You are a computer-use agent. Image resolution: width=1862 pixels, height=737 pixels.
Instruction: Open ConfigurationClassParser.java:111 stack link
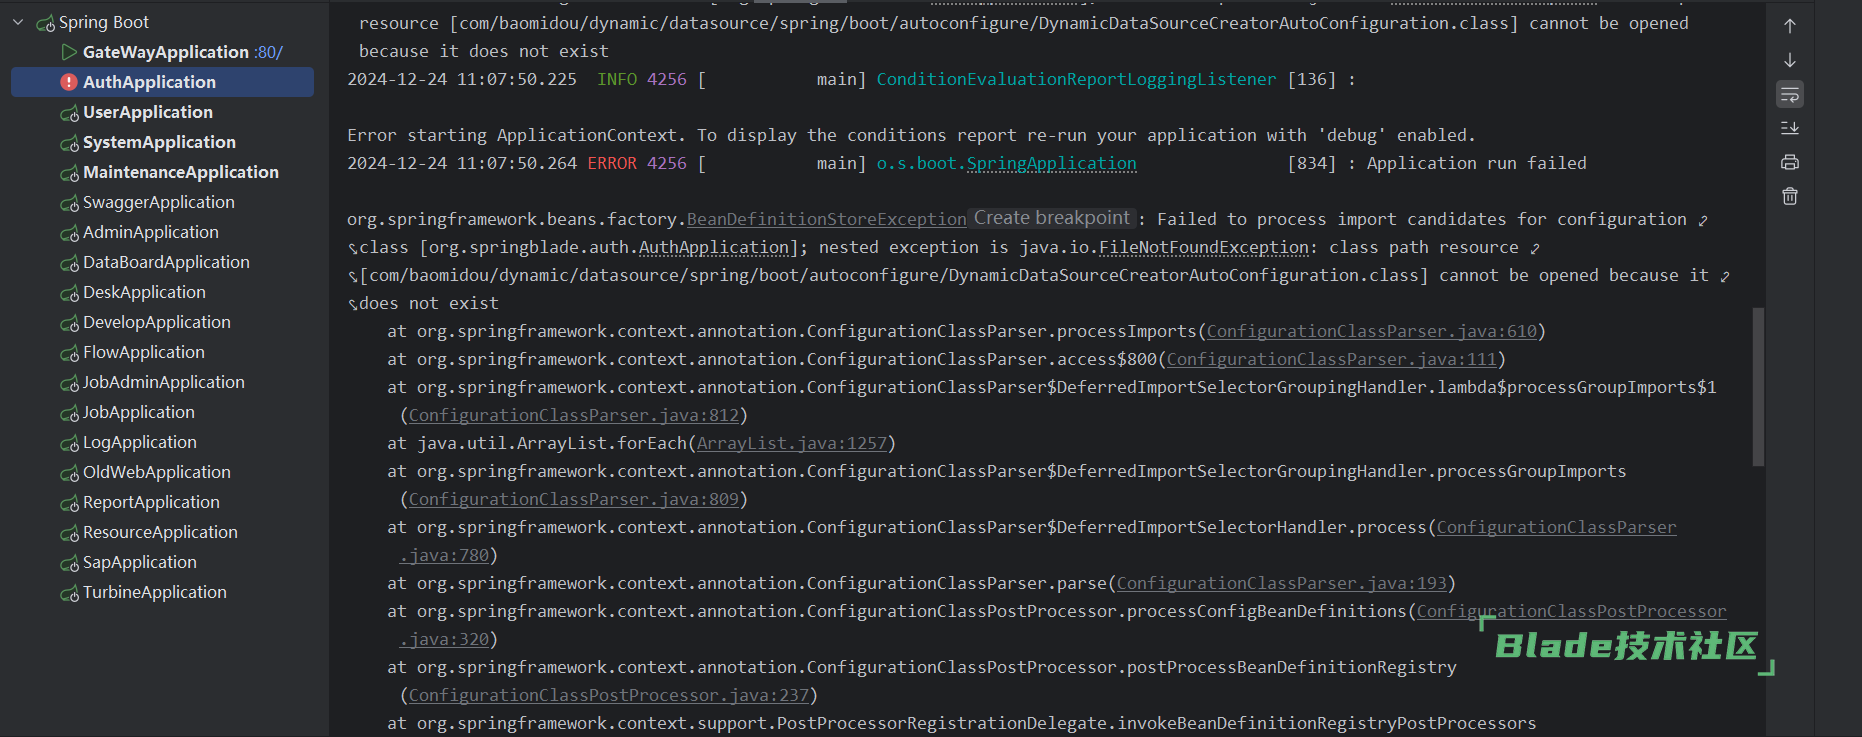tap(1332, 359)
